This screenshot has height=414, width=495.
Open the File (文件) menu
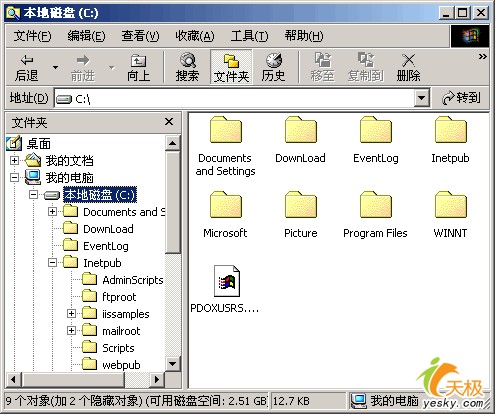click(x=32, y=36)
